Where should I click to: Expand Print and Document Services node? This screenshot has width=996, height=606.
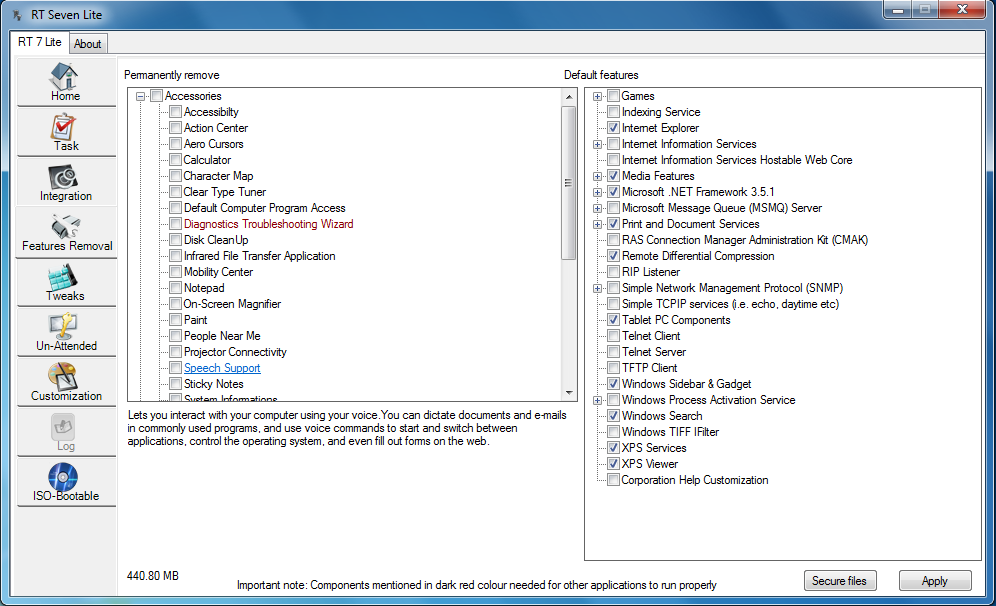[x=597, y=224]
